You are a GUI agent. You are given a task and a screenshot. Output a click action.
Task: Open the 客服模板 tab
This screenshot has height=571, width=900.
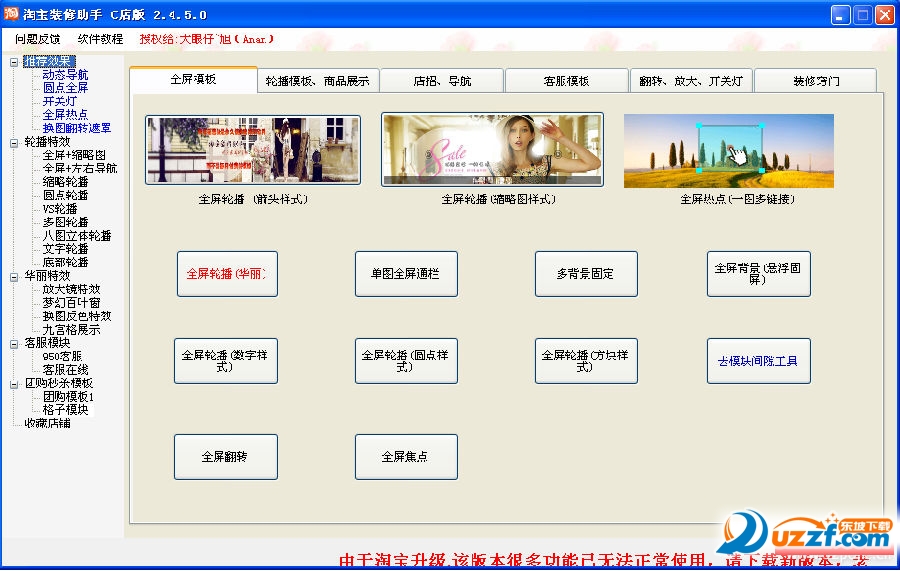[x=566, y=81]
